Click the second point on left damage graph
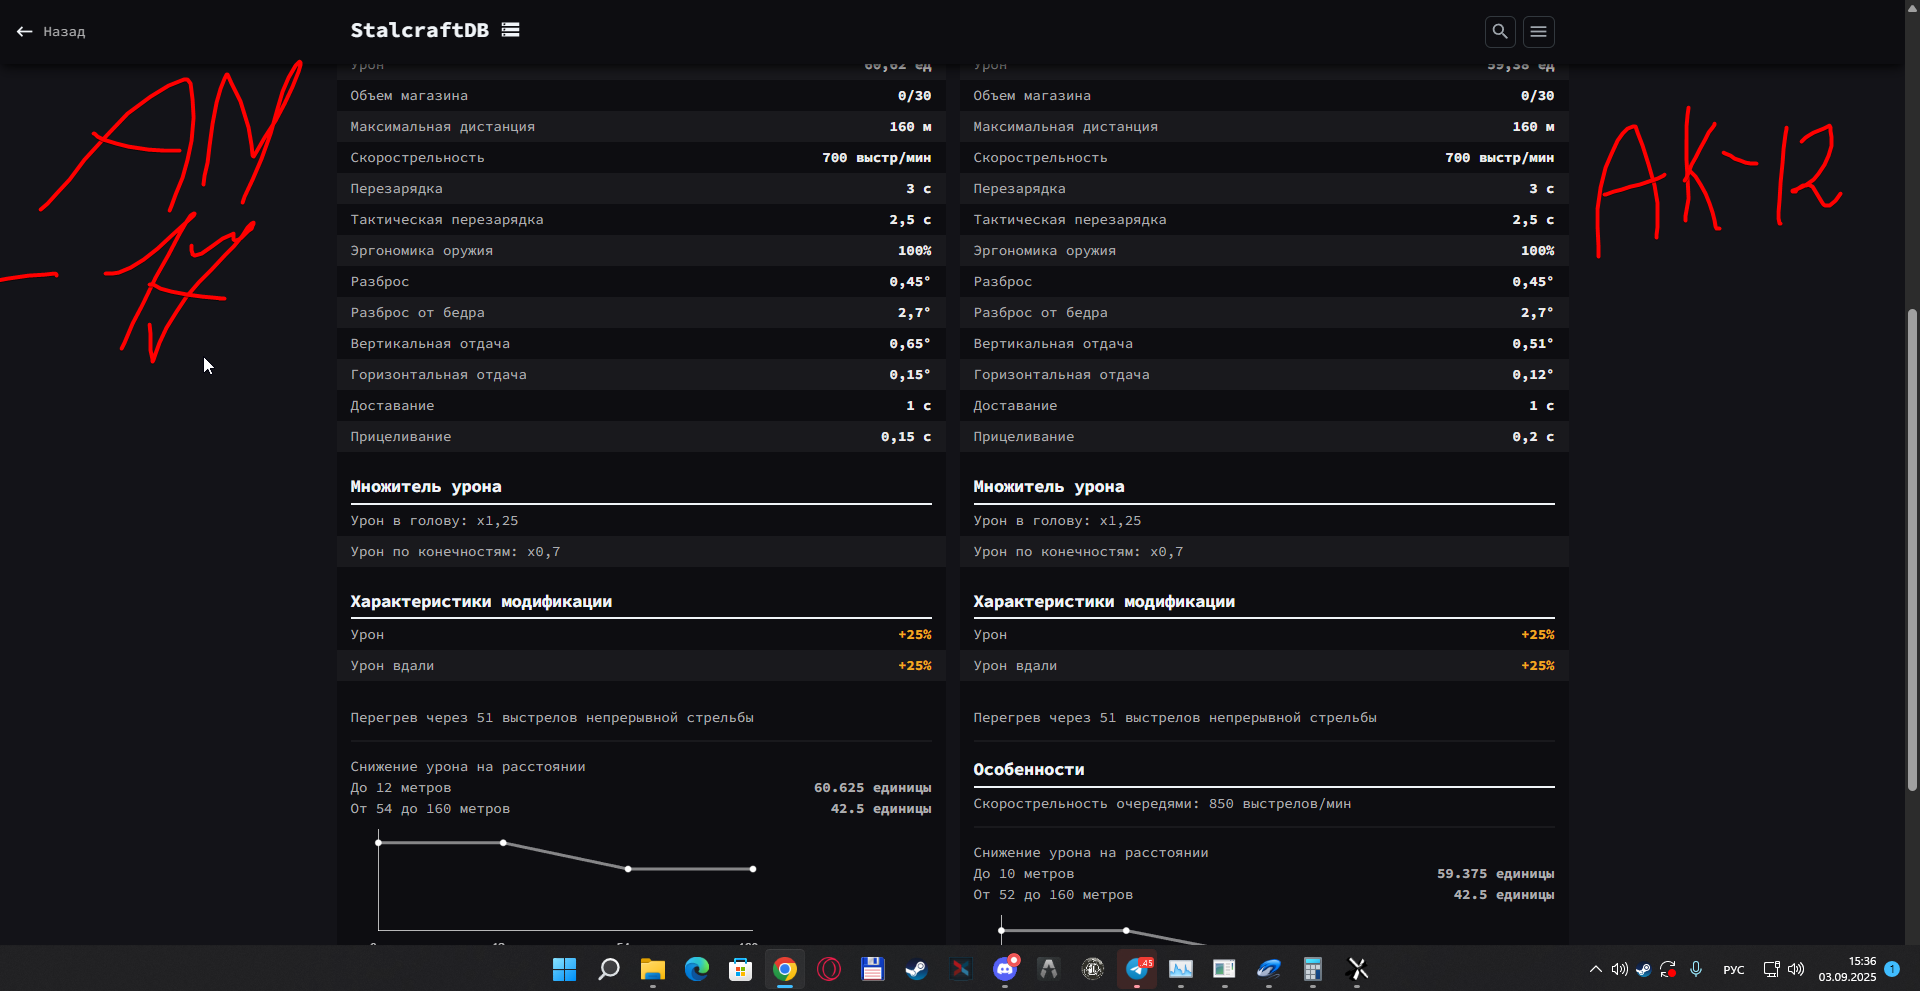The image size is (1920, 991). (503, 843)
